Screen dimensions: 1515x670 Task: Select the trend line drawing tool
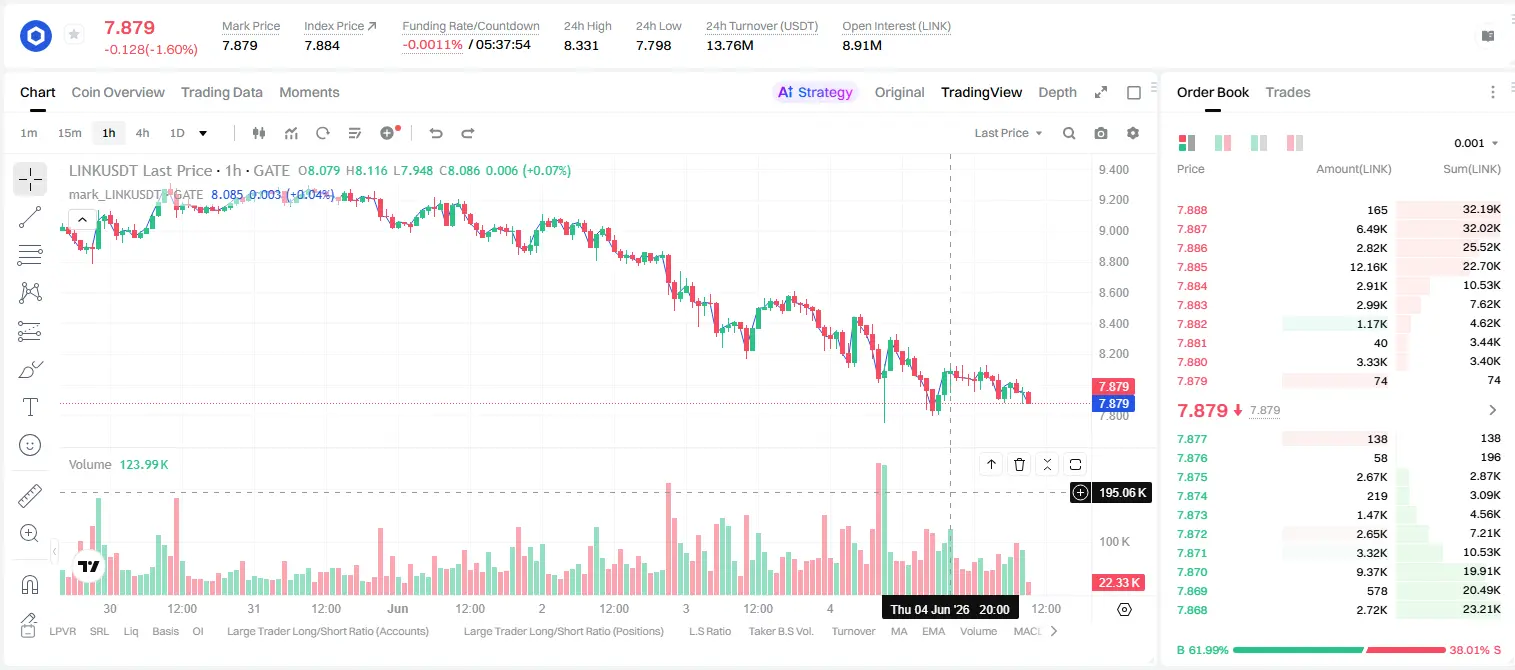point(30,217)
